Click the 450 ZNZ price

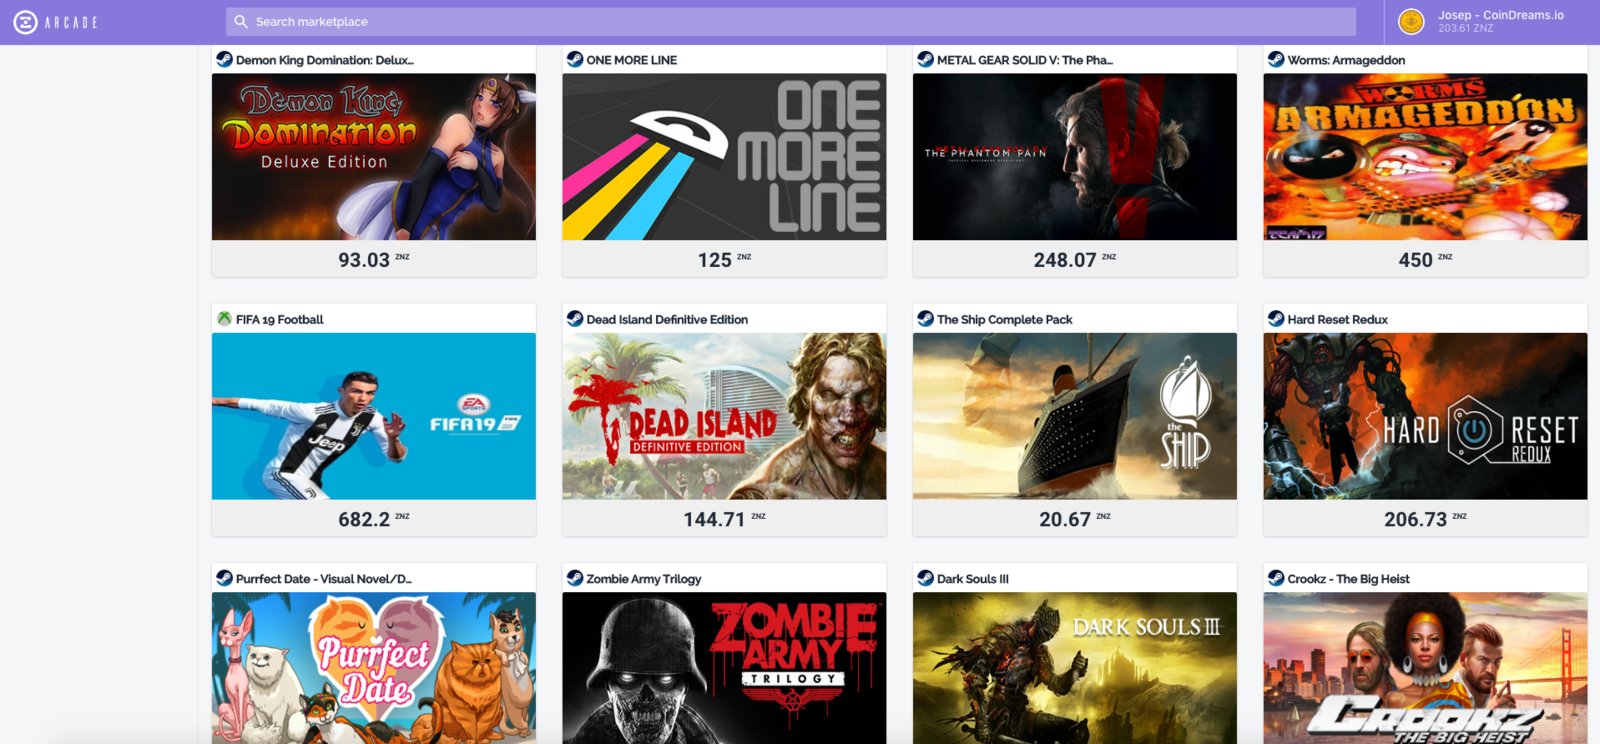[1425, 260]
